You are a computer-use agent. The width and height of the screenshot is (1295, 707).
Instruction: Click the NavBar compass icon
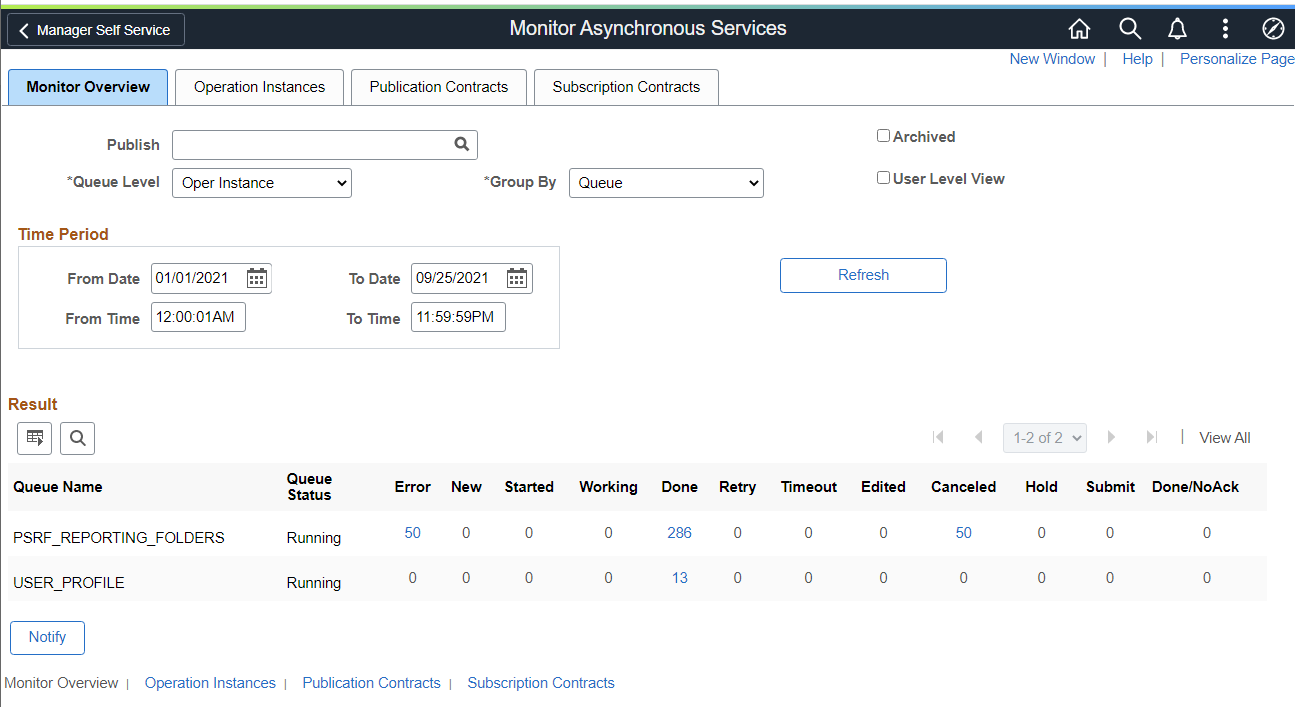tap(1273, 28)
